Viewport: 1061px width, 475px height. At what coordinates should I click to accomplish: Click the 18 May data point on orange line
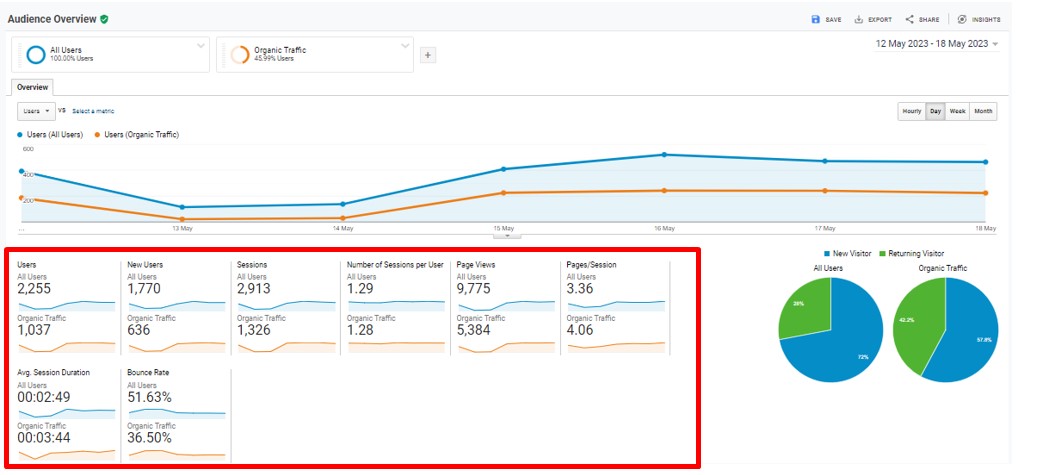[985, 193]
